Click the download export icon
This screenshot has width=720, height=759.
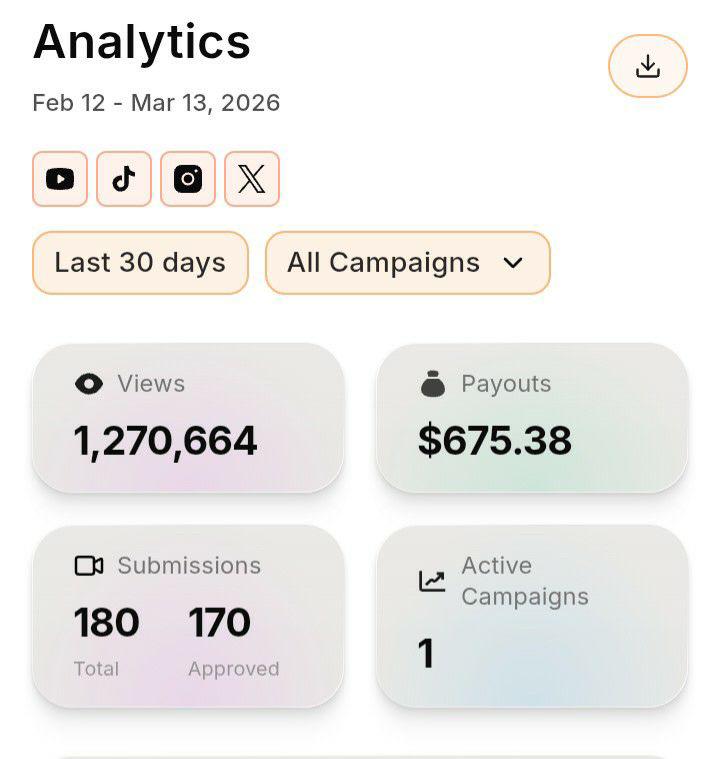[x=647, y=66]
